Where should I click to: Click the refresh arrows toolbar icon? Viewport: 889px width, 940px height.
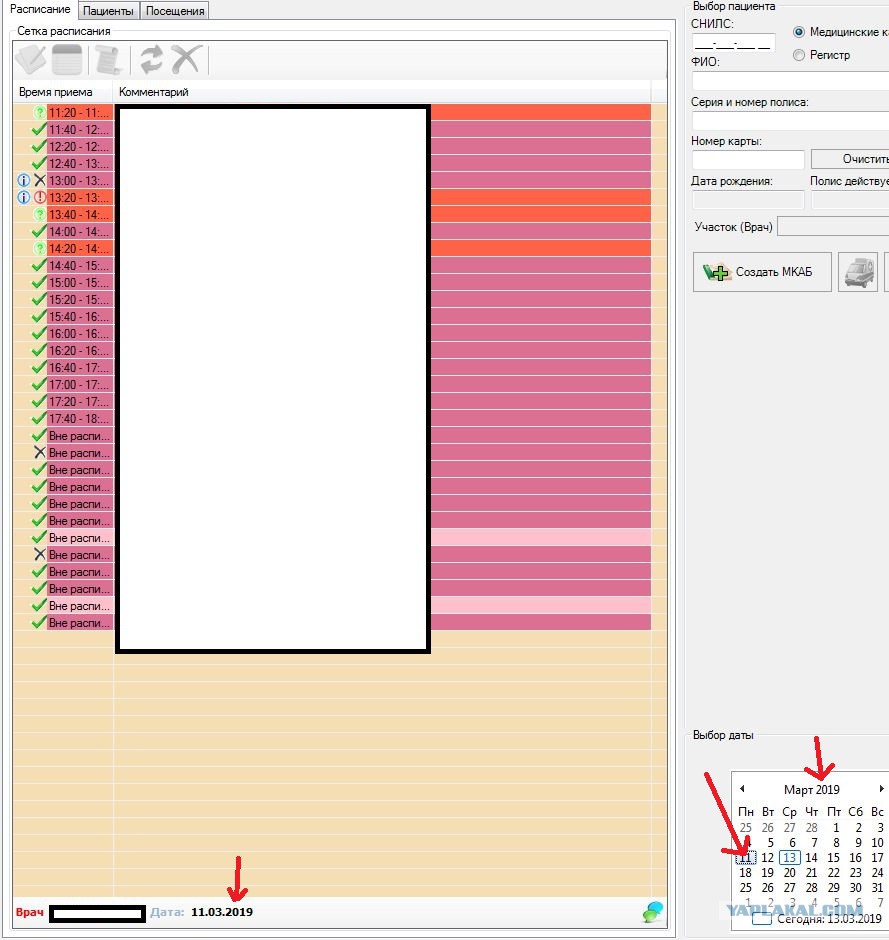pyautogui.click(x=151, y=60)
